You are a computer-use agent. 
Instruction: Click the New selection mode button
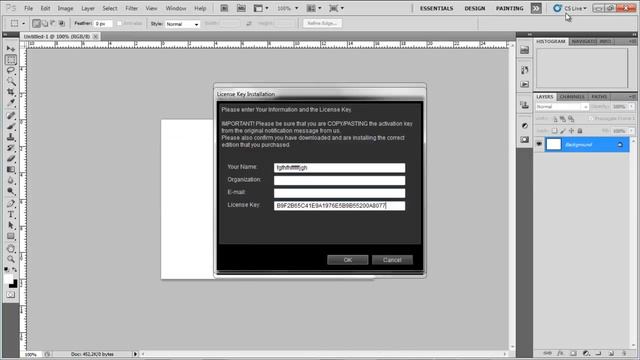click(36, 24)
